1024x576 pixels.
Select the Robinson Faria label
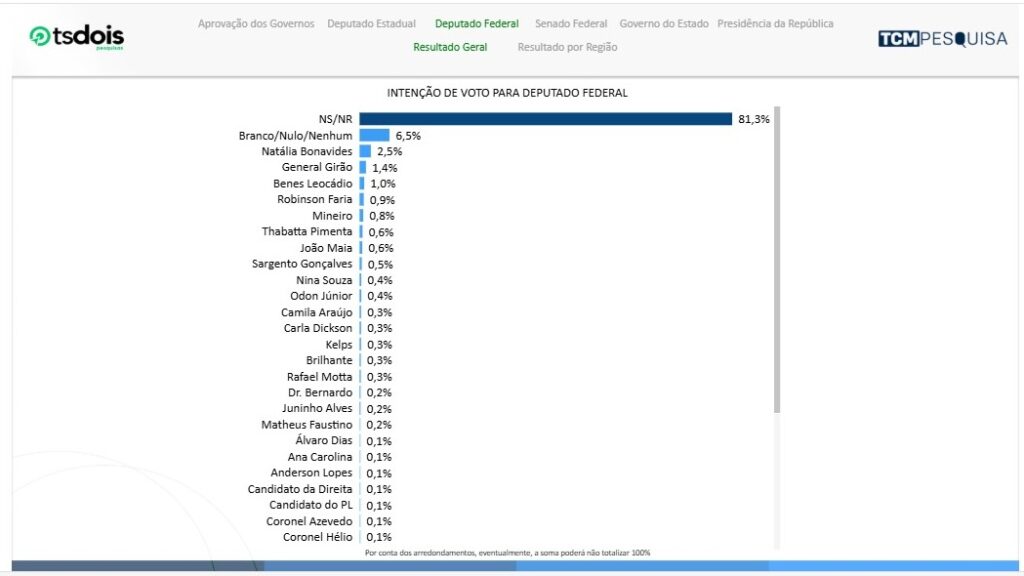coord(314,199)
